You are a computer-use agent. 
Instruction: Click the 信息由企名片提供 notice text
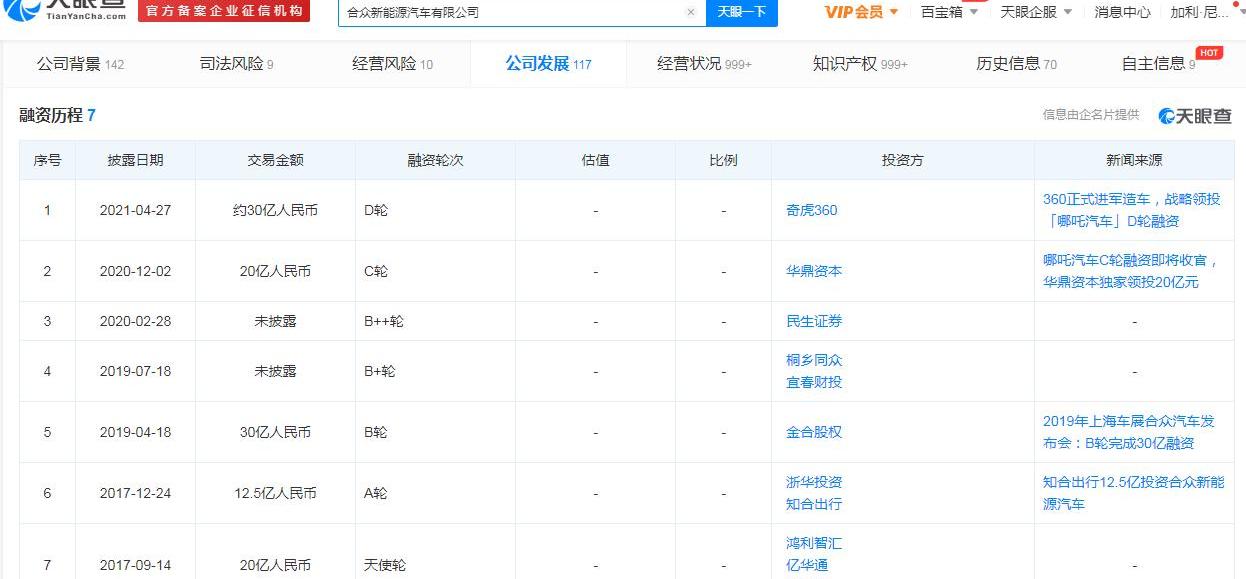pyautogui.click(x=1090, y=115)
